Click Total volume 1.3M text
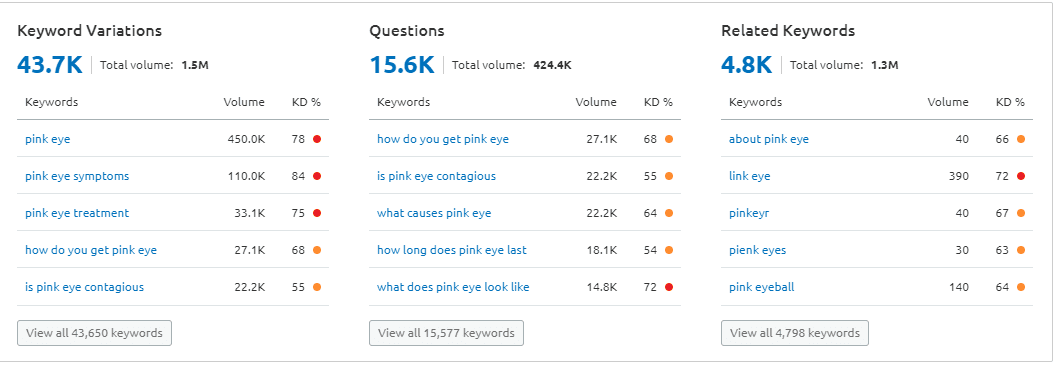 [x=844, y=65]
